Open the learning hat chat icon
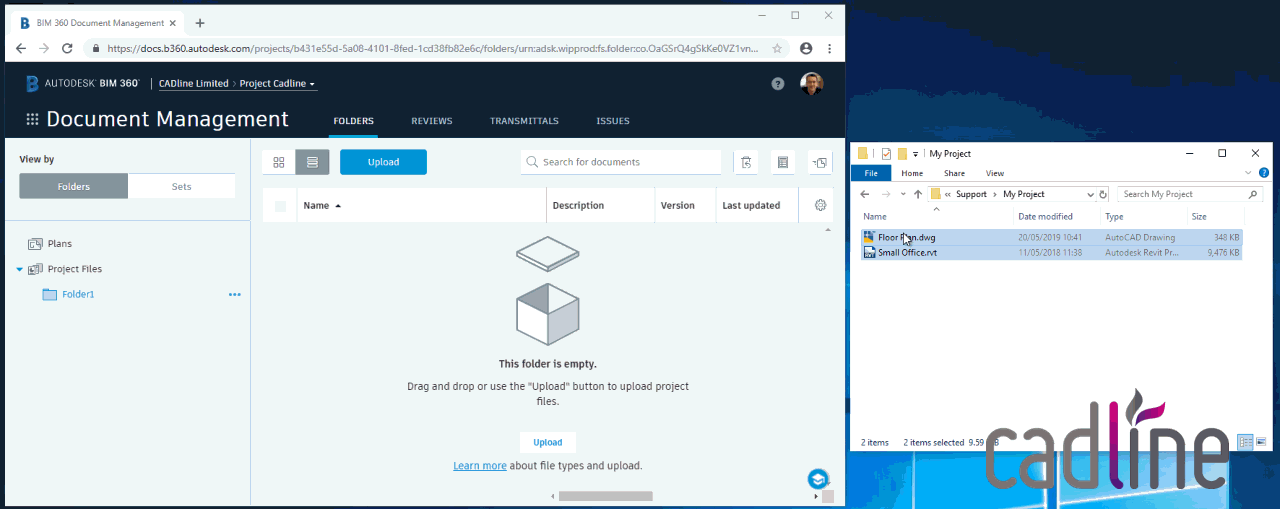The height and width of the screenshot is (509, 1280). 818,479
